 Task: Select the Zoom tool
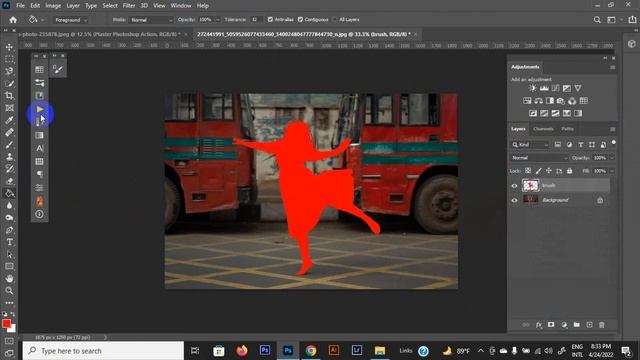9,291
